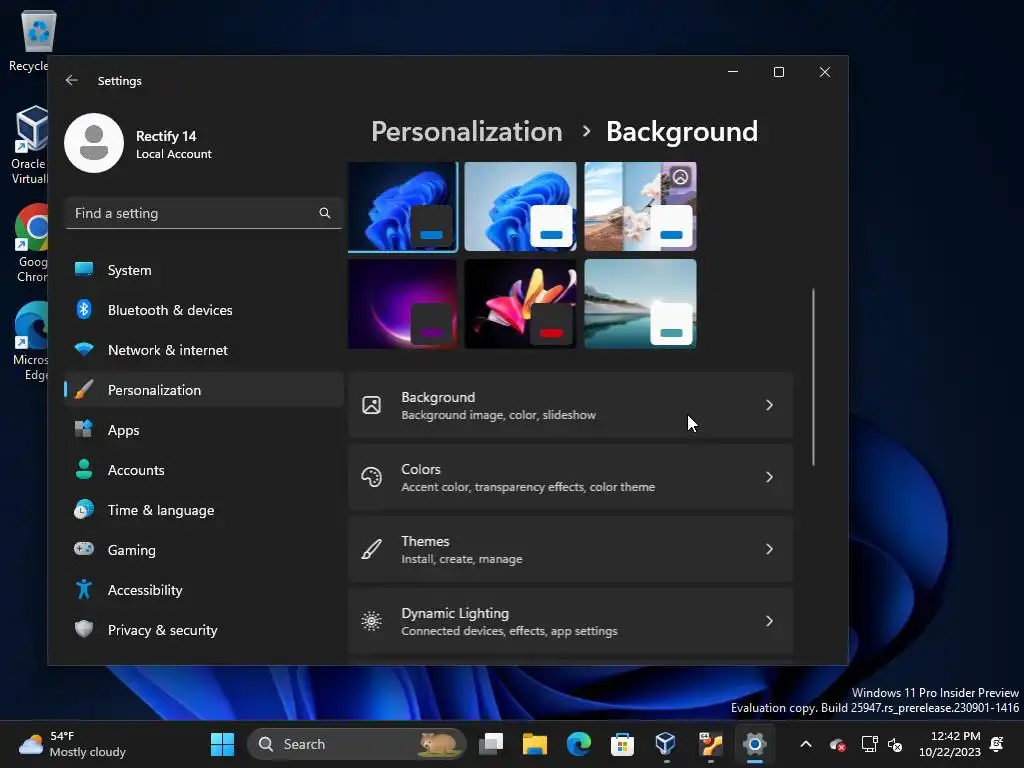Click the Network wifi icon in sidebar

click(x=84, y=349)
